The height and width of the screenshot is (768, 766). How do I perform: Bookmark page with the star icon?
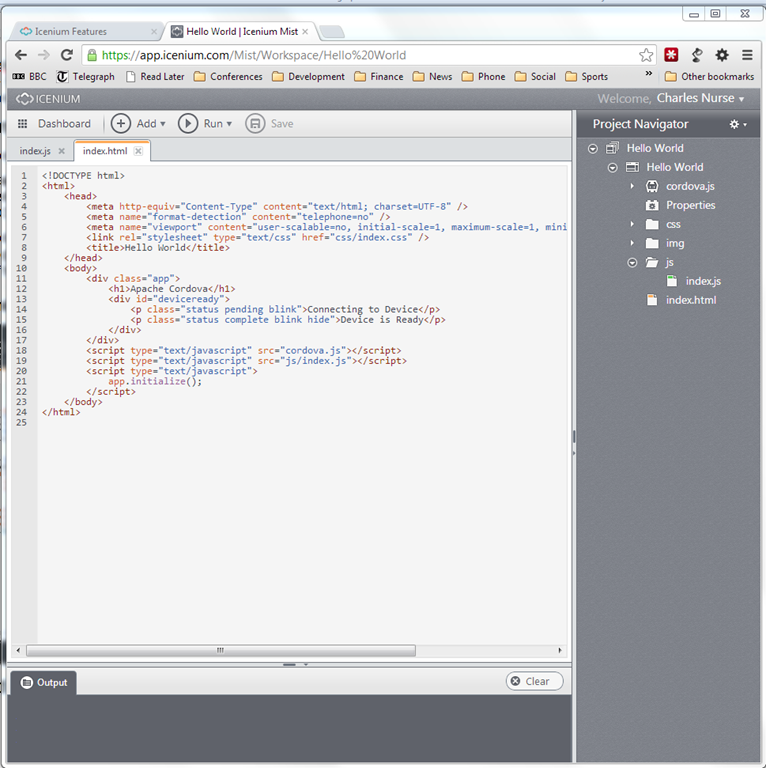tap(646, 55)
